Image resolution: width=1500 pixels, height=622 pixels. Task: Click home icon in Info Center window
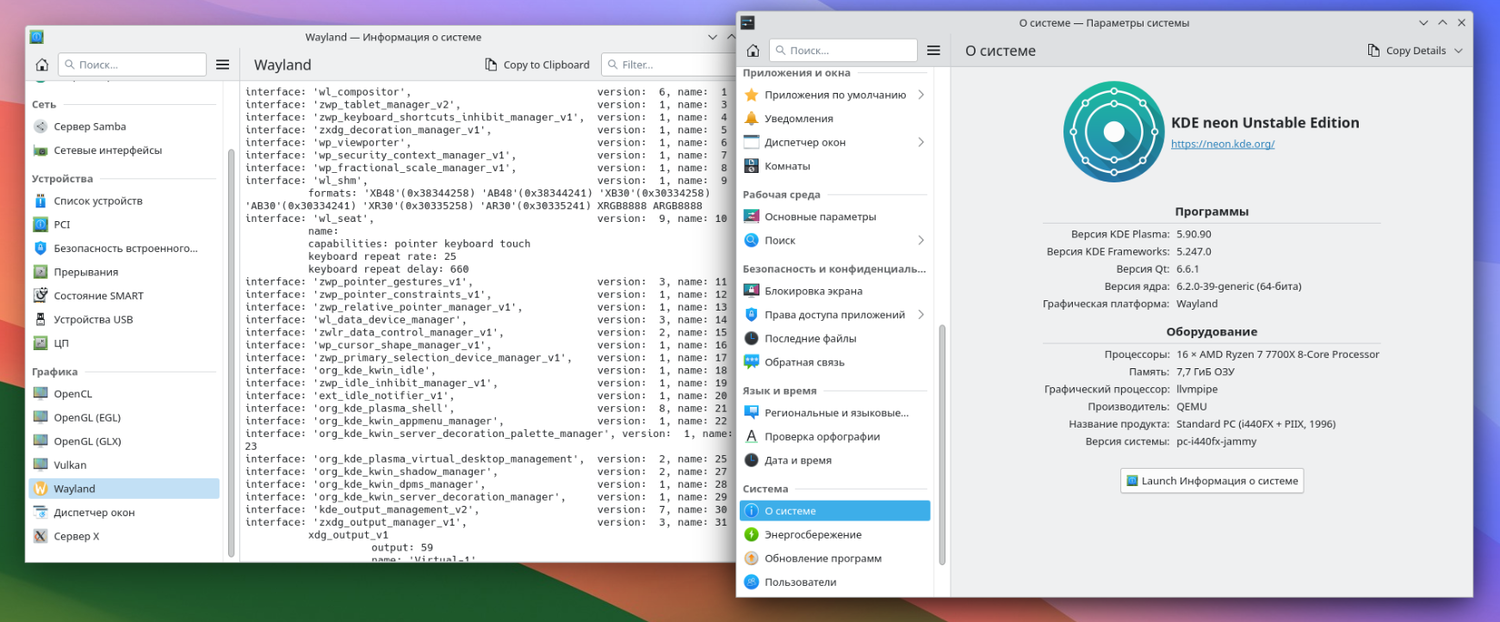(42, 64)
